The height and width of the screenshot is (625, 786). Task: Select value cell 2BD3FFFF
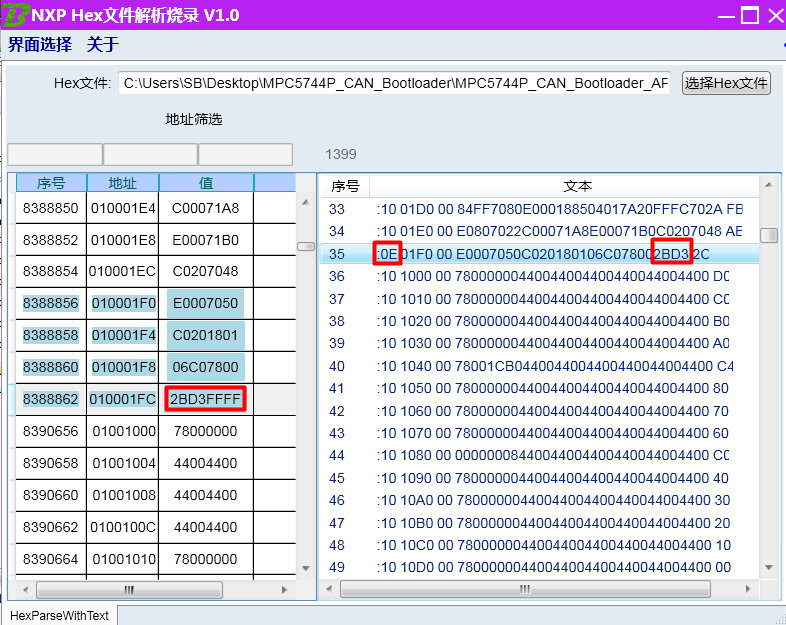pos(206,399)
